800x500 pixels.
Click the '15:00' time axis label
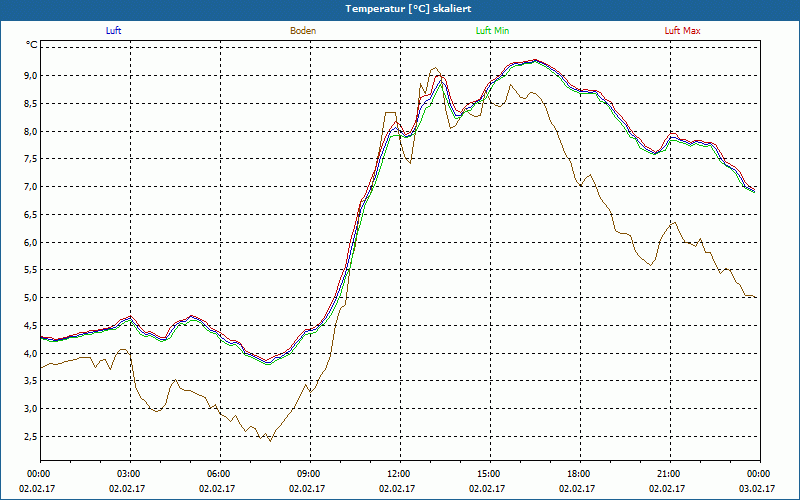point(487,474)
